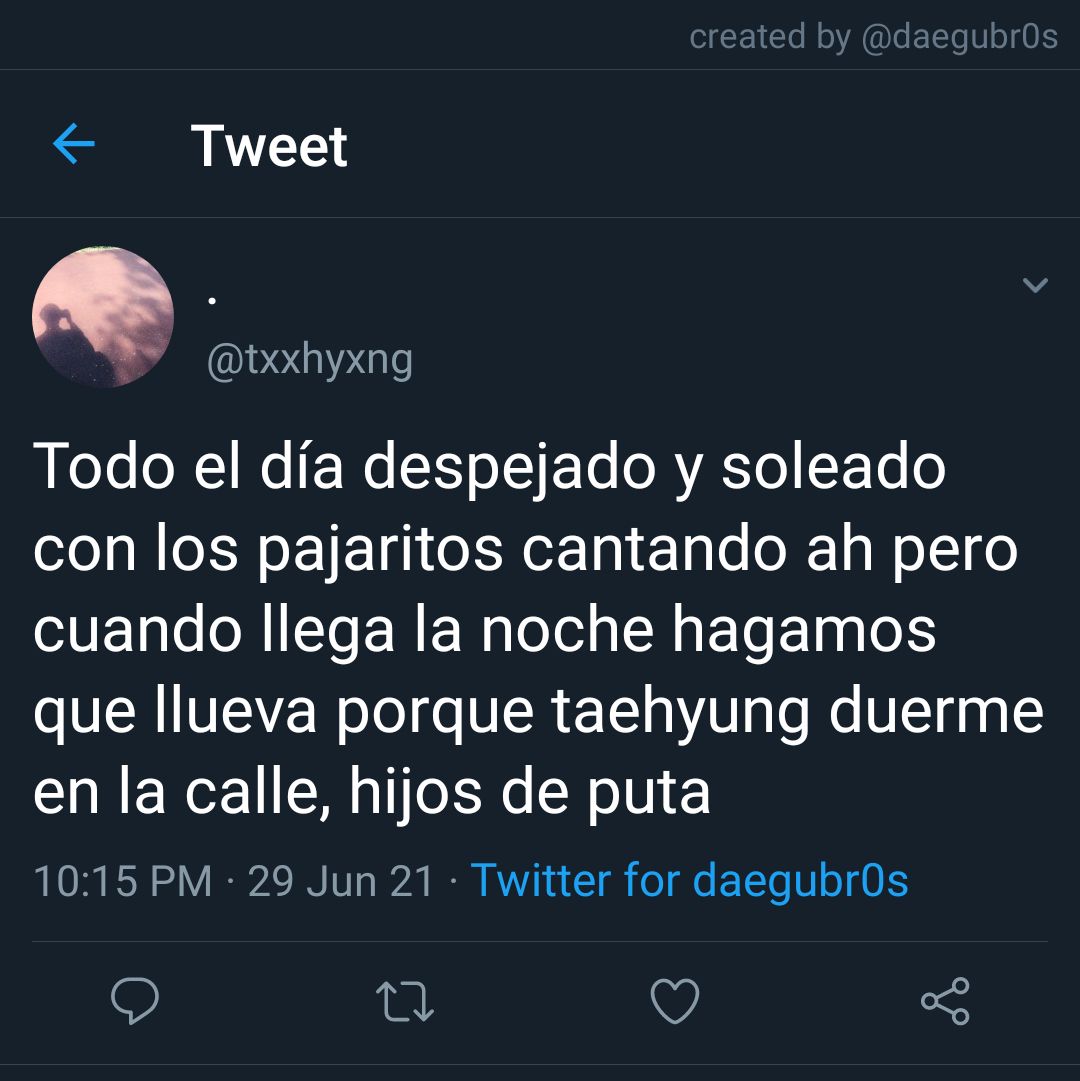Open the @txxhyxng profile picture
The height and width of the screenshot is (1081, 1080).
[x=103, y=316]
